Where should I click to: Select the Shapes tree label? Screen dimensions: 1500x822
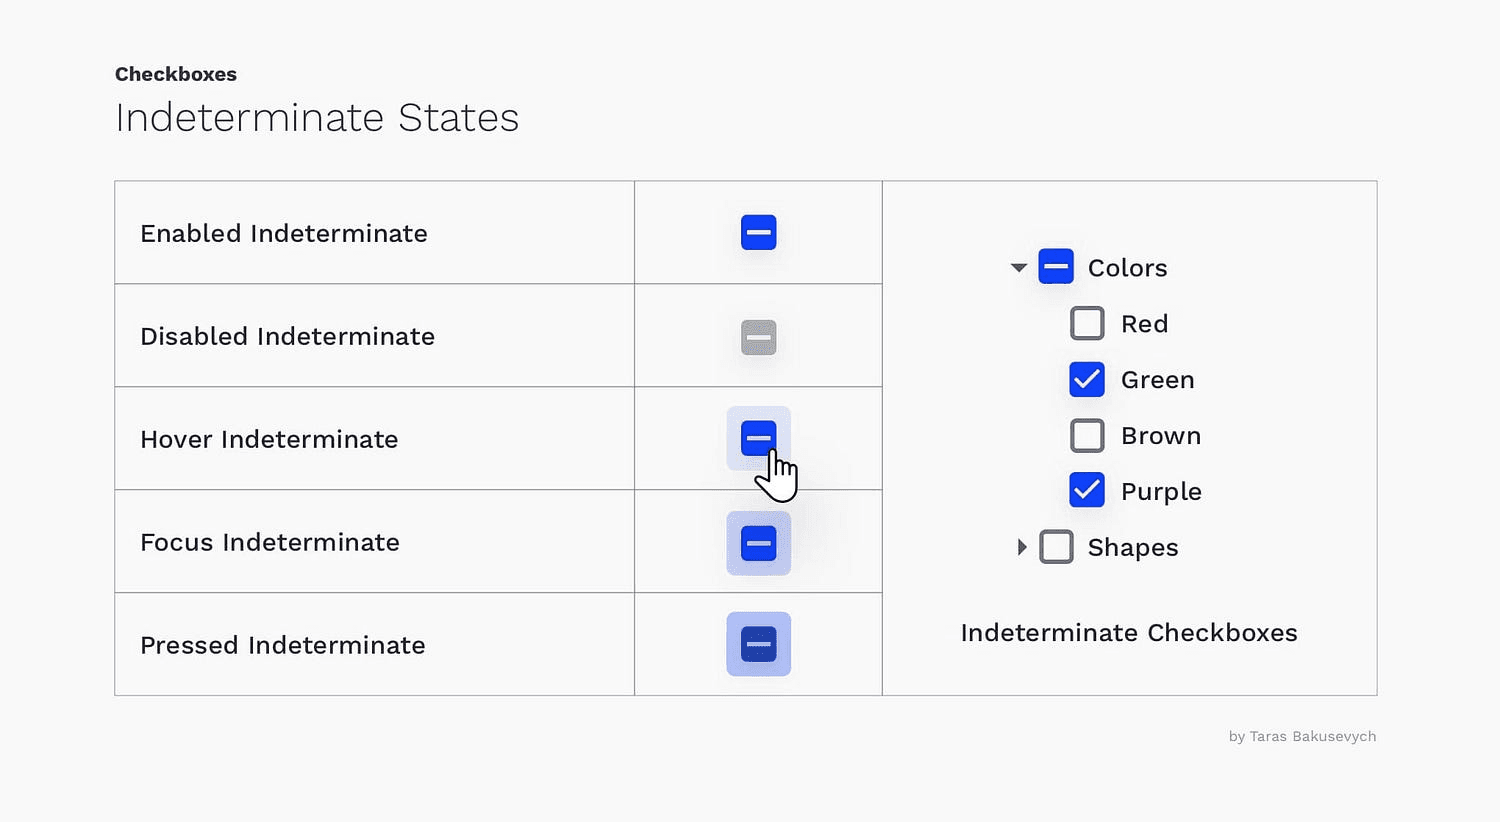pyautogui.click(x=1133, y=548)
